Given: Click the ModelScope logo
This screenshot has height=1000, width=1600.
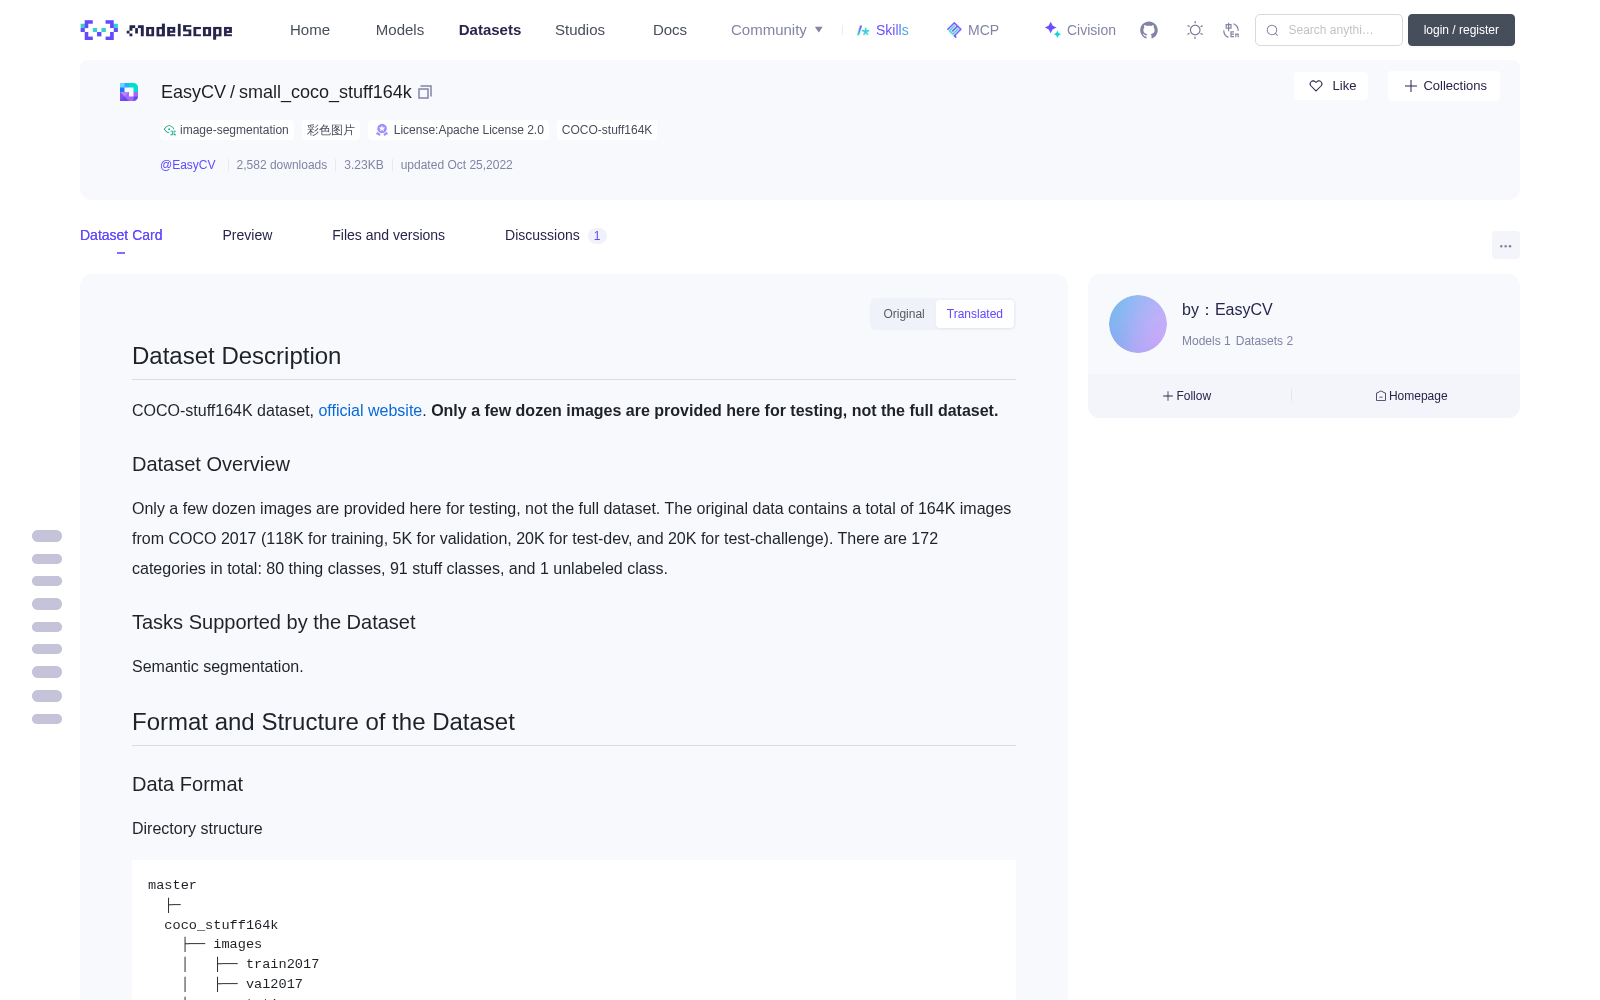Looking at the screenshot, I should [x=157, y=30].
